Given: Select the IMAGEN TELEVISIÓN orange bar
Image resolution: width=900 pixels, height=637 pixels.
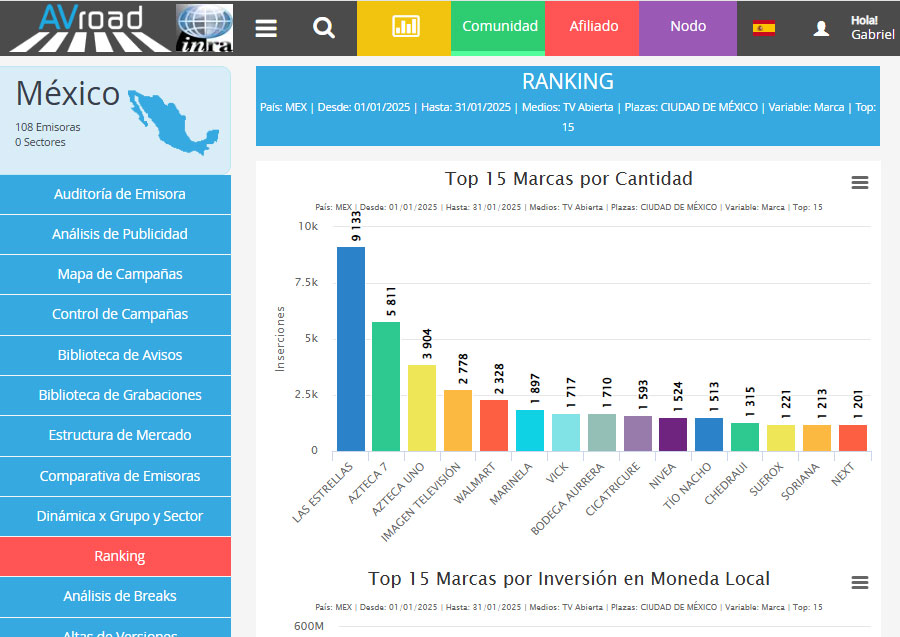Looking at the screenshot, I should click(x=458, y=421).
